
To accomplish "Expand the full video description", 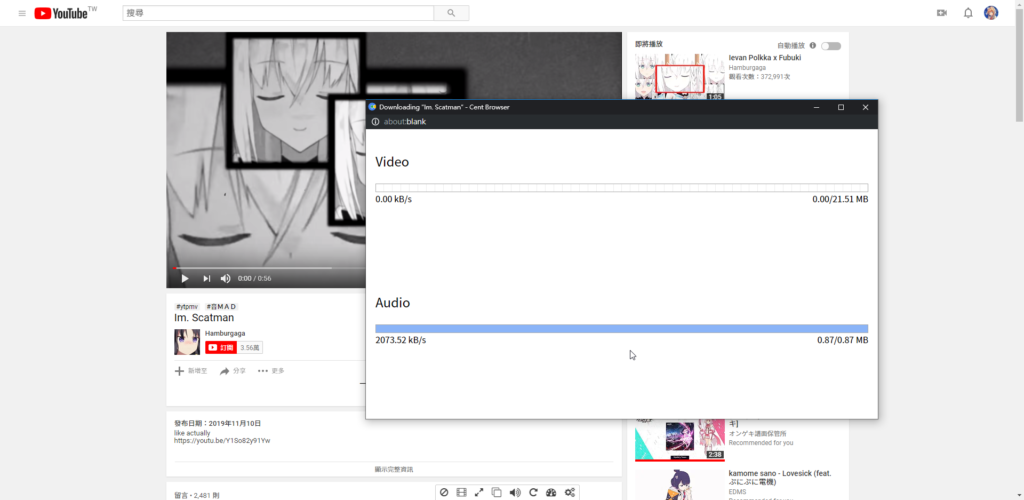I will point(393,469).
